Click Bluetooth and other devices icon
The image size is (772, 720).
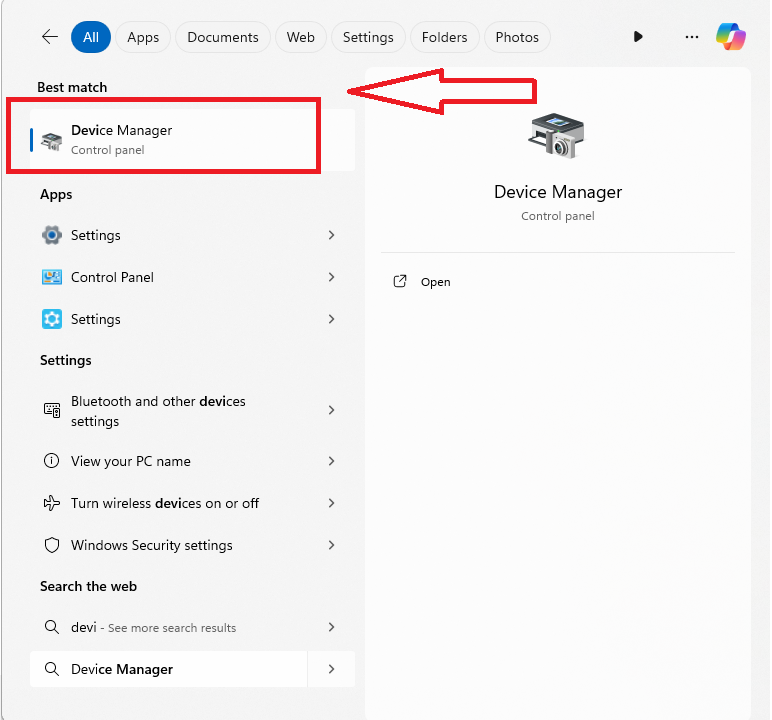tap(52, 410)
